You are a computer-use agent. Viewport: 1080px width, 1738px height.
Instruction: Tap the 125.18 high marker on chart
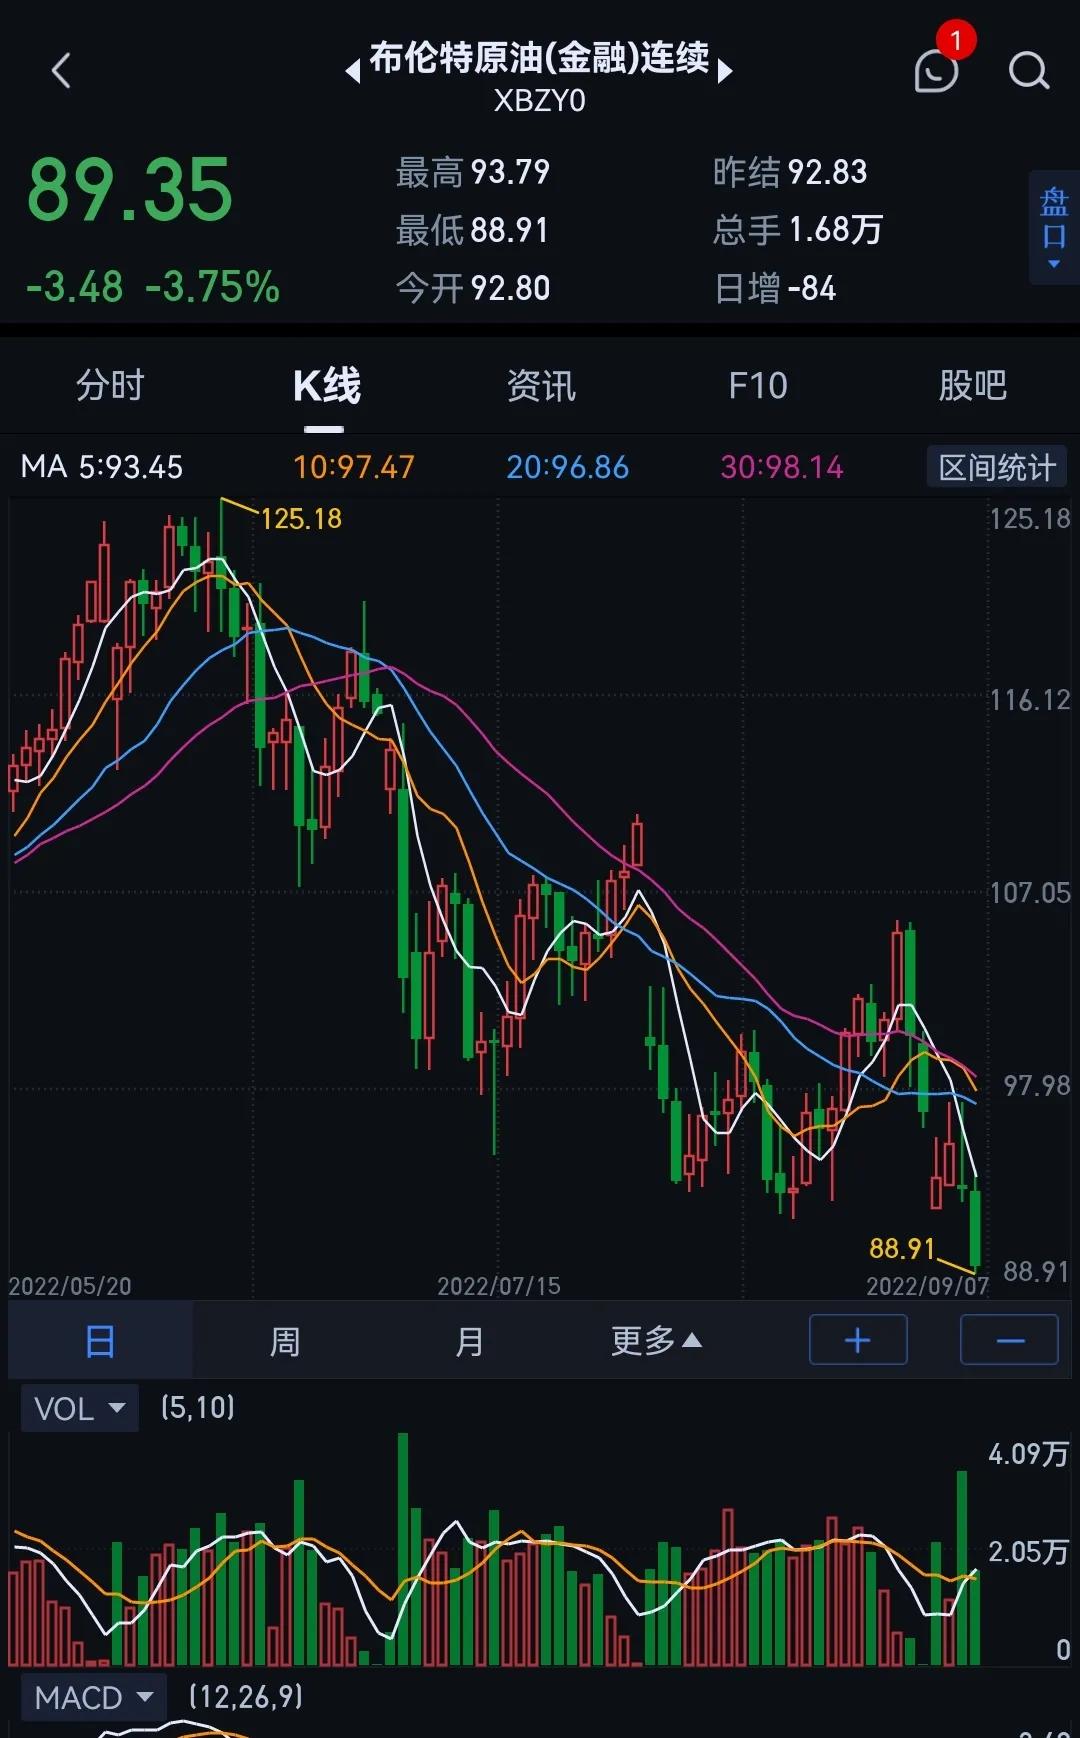pos(301,518)
